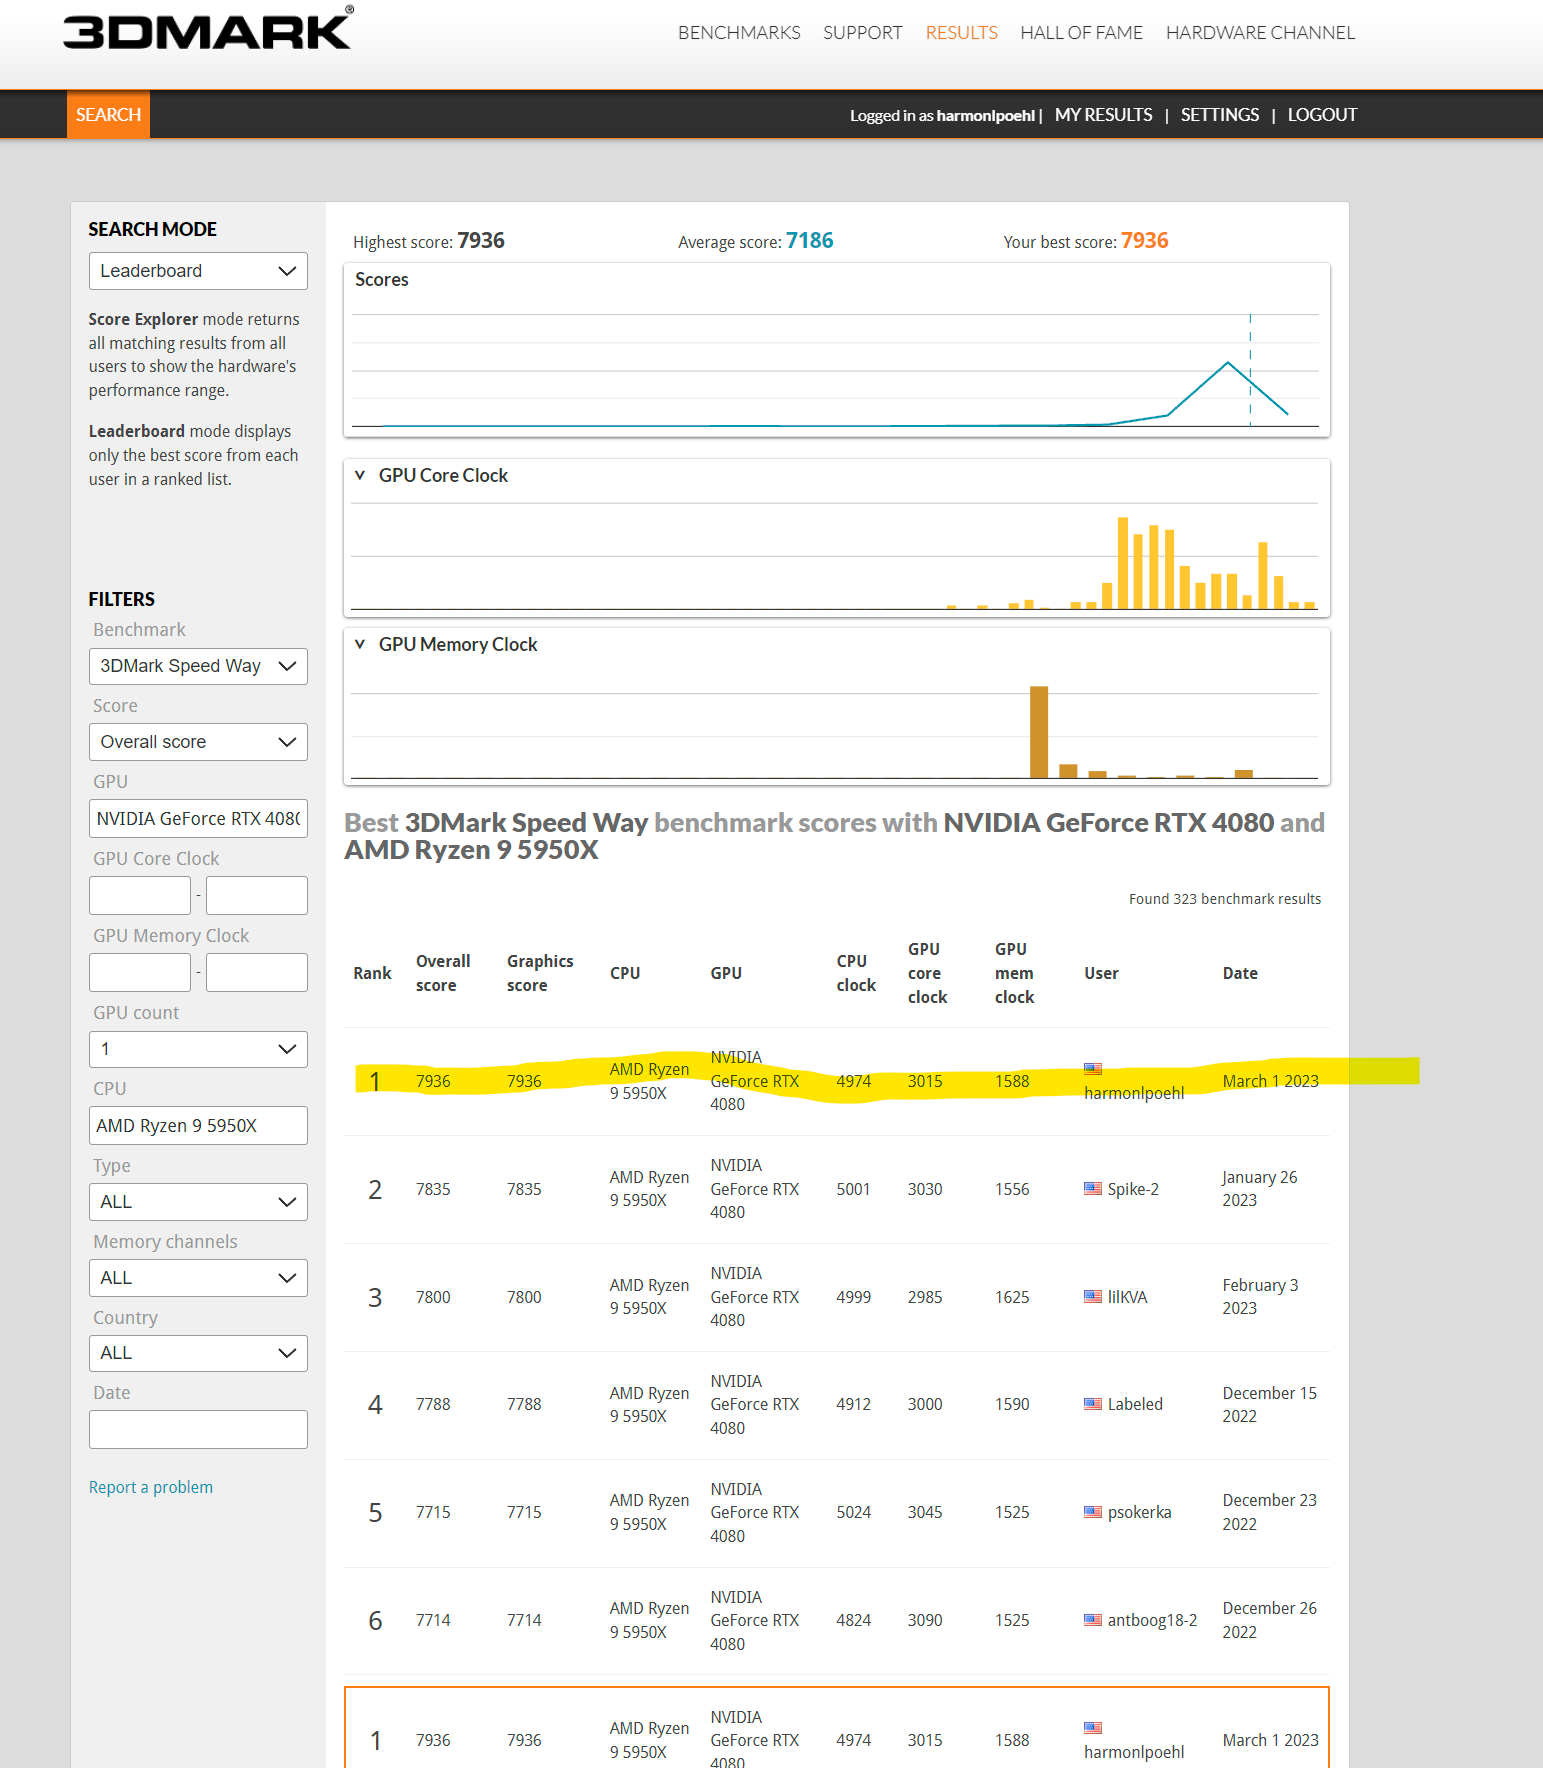
Task: Click the Average score 7186 value
Action: [809, 241]
